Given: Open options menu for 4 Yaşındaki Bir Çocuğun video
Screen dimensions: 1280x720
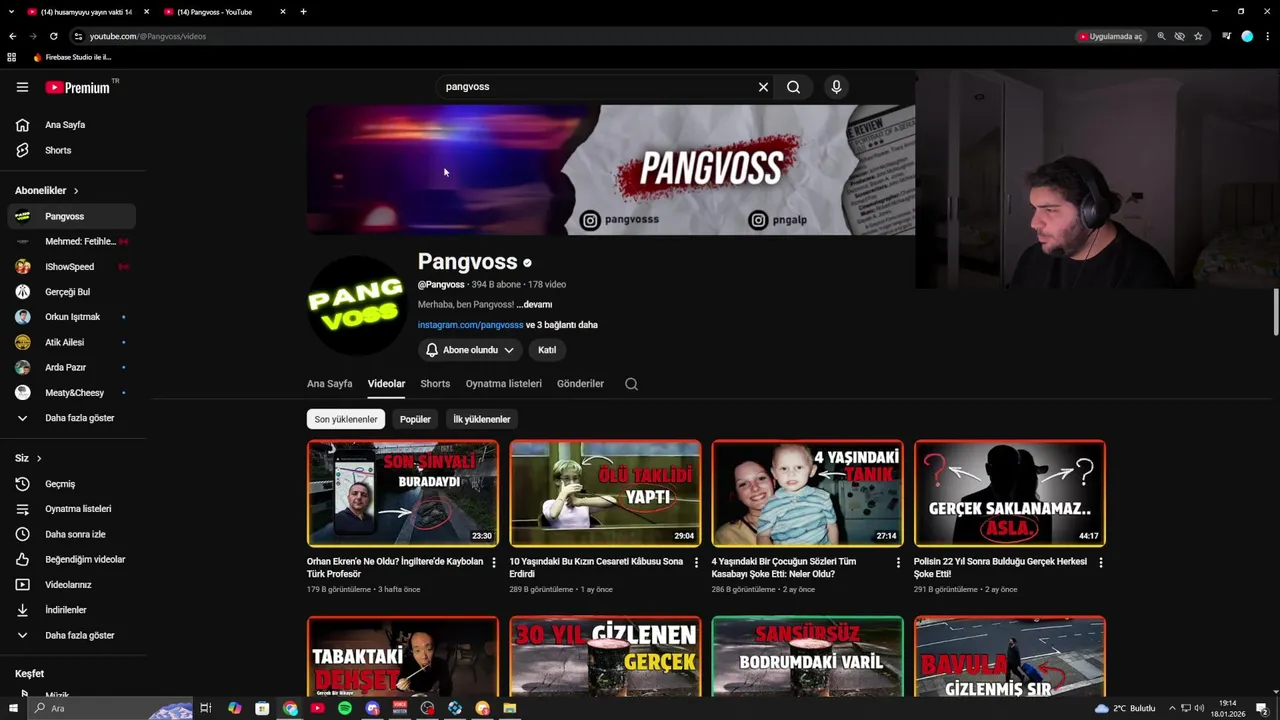Looking at the screenshot, I should point(898,563).
